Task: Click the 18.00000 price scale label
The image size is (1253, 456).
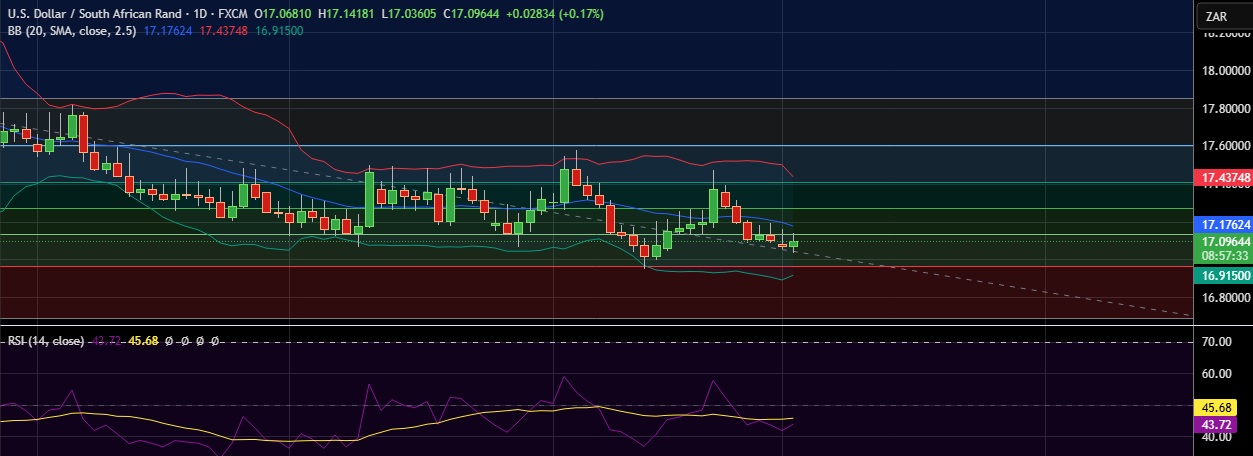Action: (x=1225, y=71)
